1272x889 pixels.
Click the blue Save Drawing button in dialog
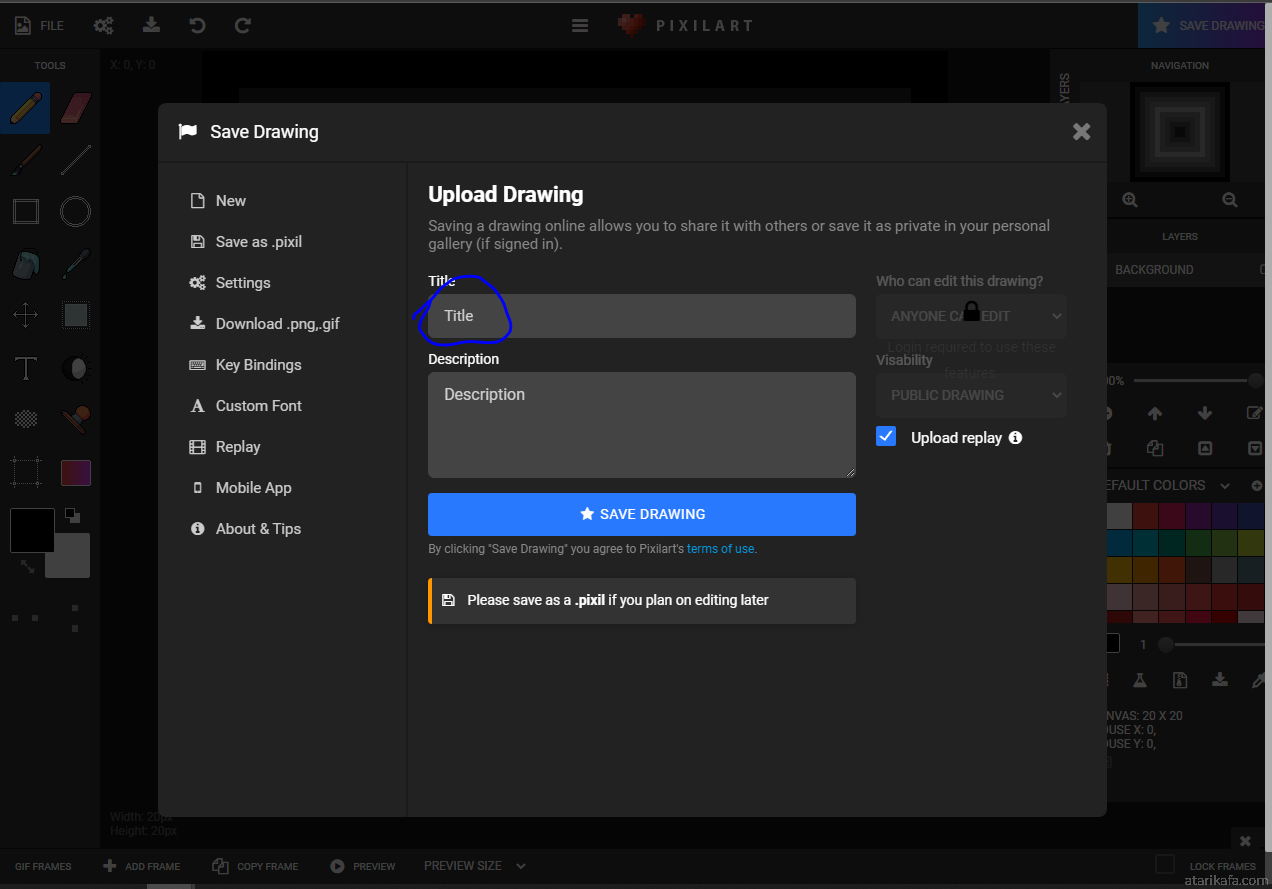tap(642, 514)
